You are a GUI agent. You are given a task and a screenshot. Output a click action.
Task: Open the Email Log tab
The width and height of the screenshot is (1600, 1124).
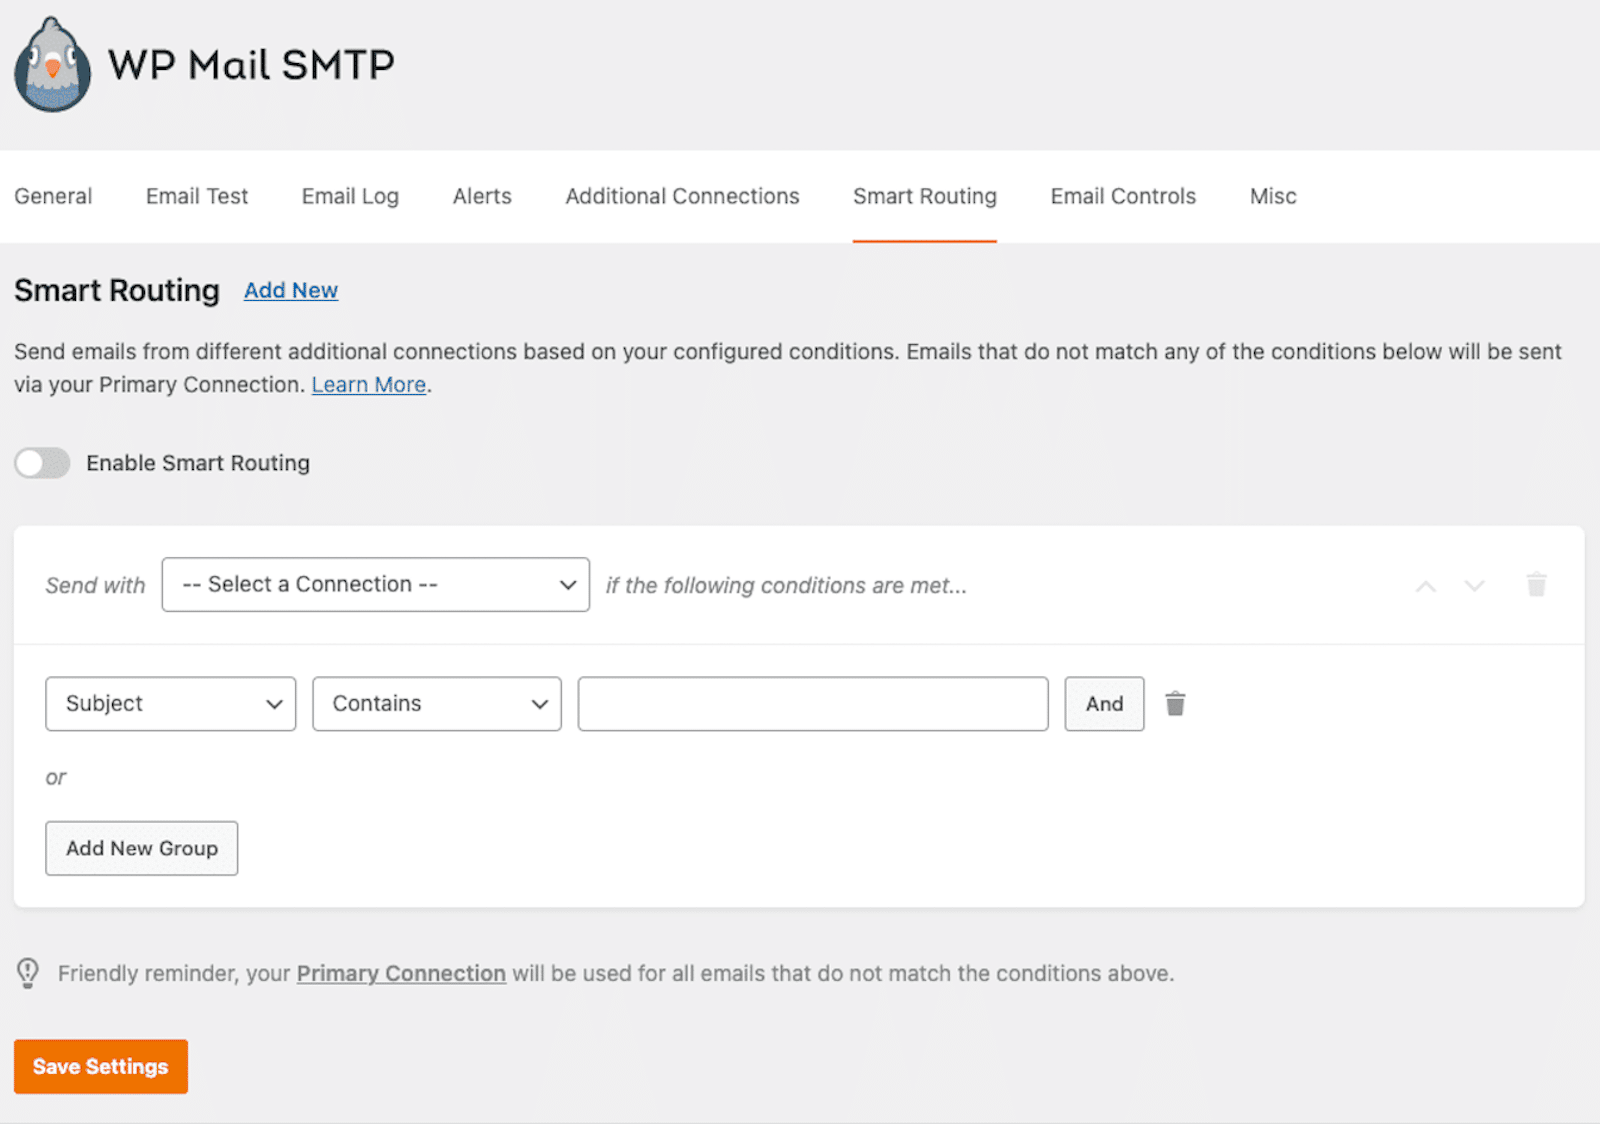pyautogui.click(x=350, y=196)
